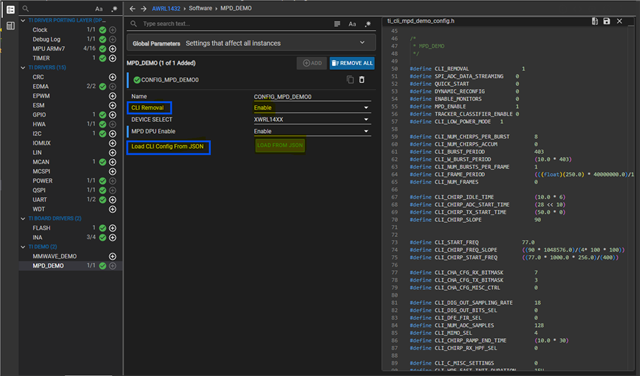Open the CLI Removal dropdown
The width and height of the screenshot is (640, 376).
coord(312,108)
